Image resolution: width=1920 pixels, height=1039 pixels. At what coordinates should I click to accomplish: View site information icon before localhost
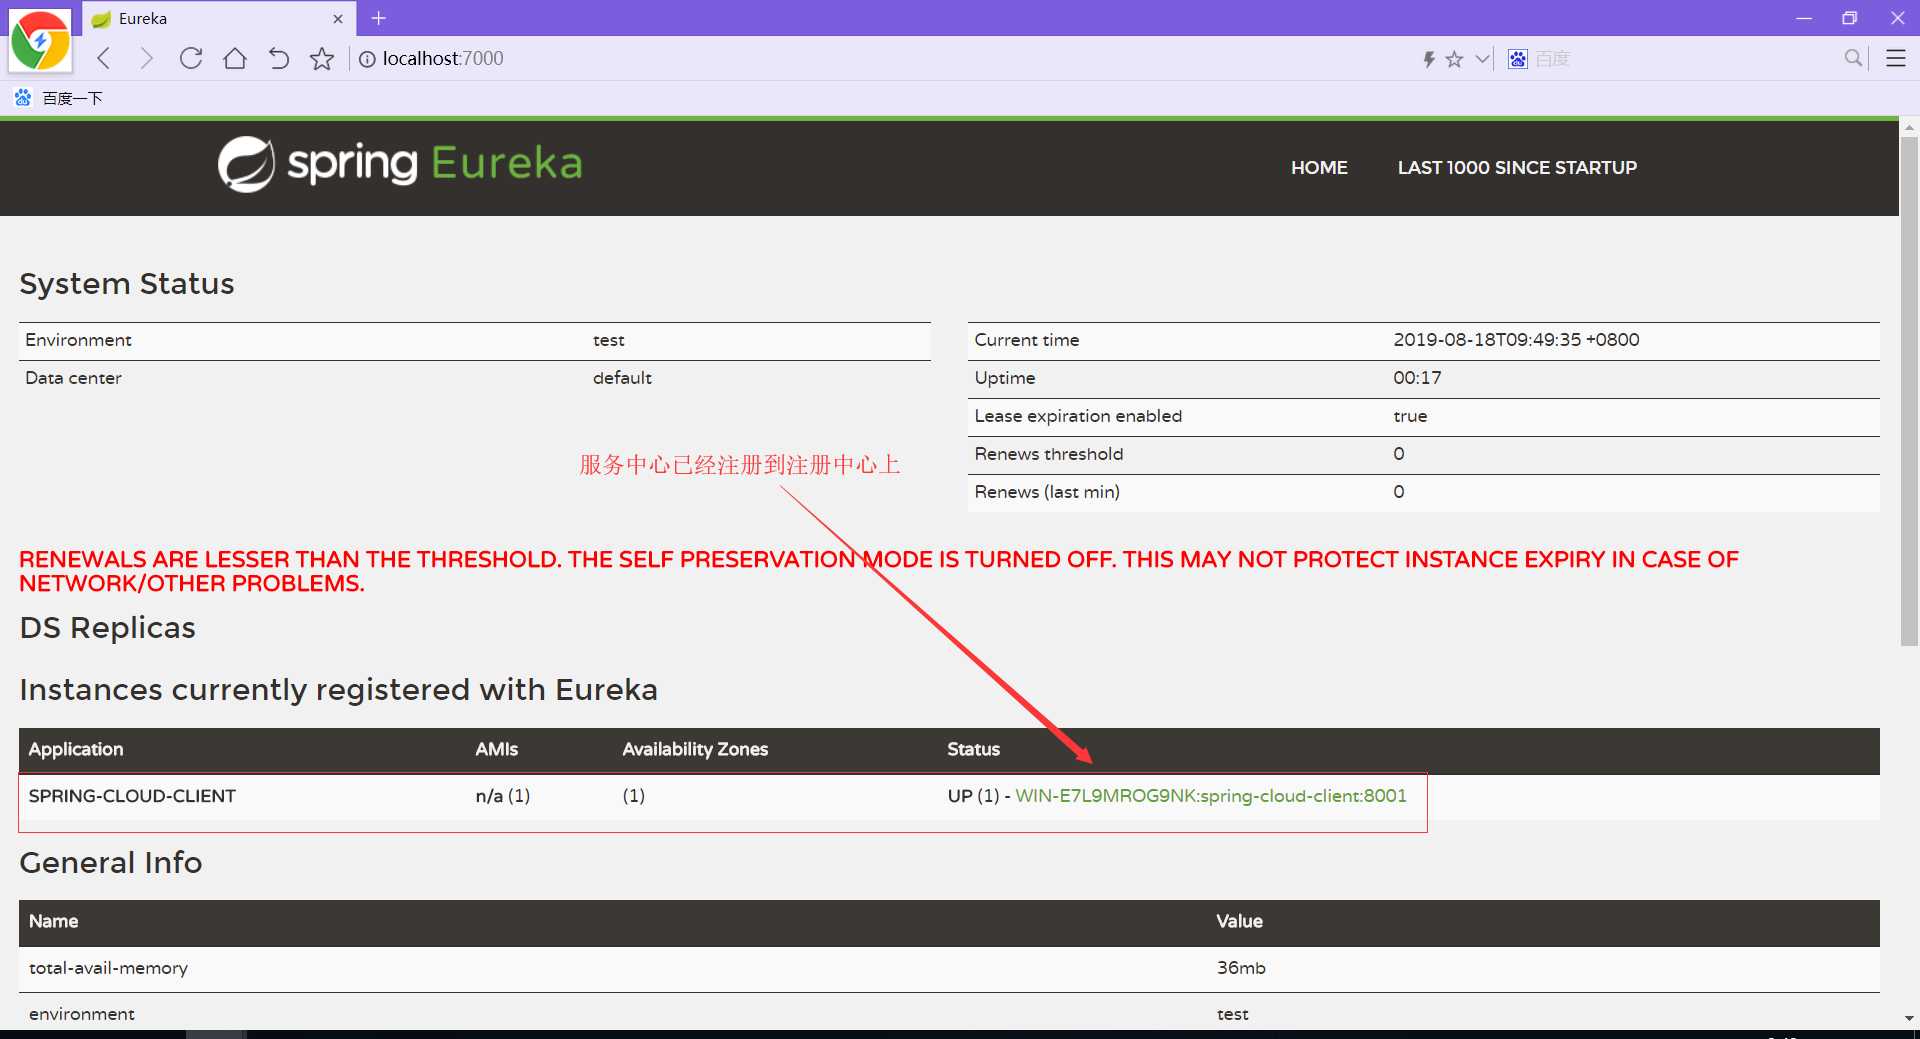(x=367, y=59)
